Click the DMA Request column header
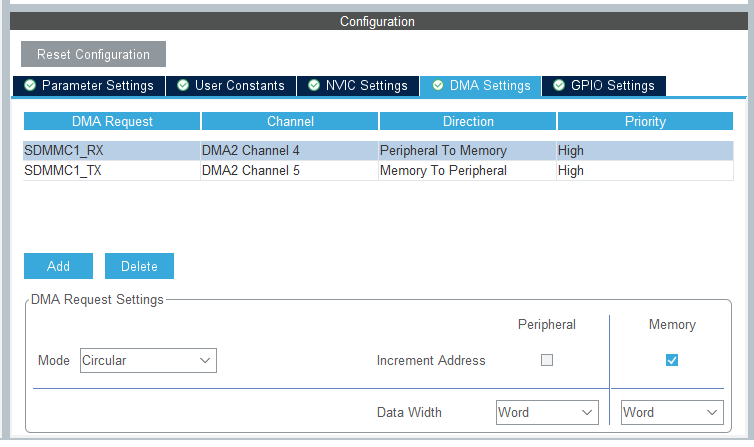 [x=112, y=121]
